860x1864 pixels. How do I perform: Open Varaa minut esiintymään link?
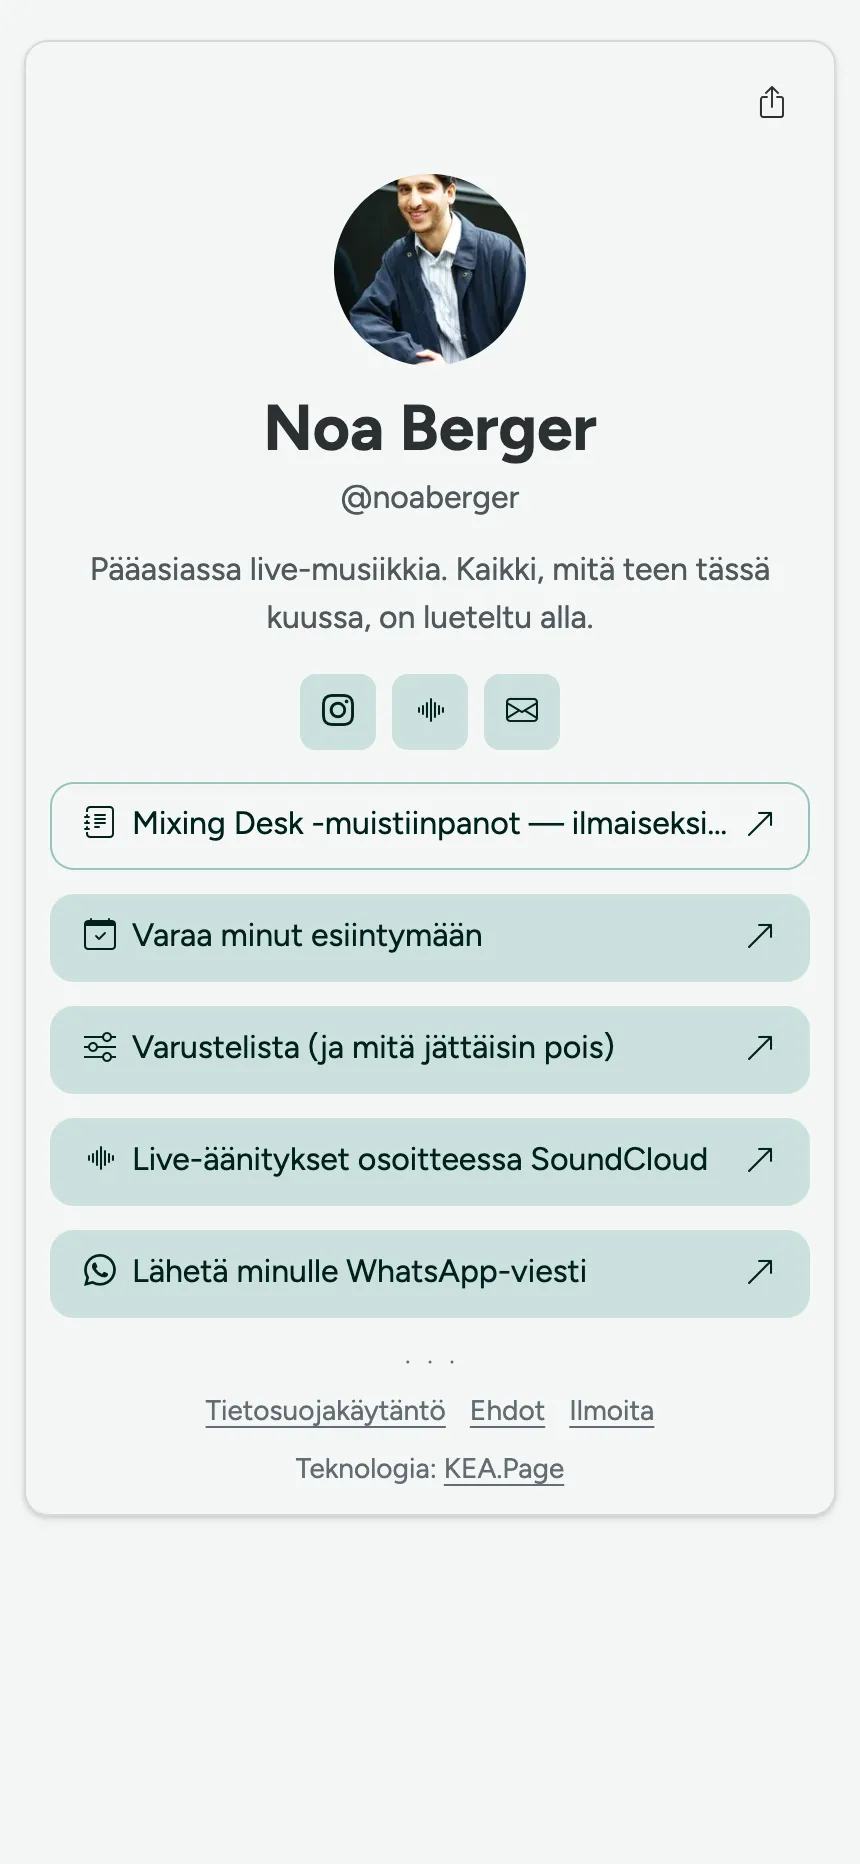point(430,937)
